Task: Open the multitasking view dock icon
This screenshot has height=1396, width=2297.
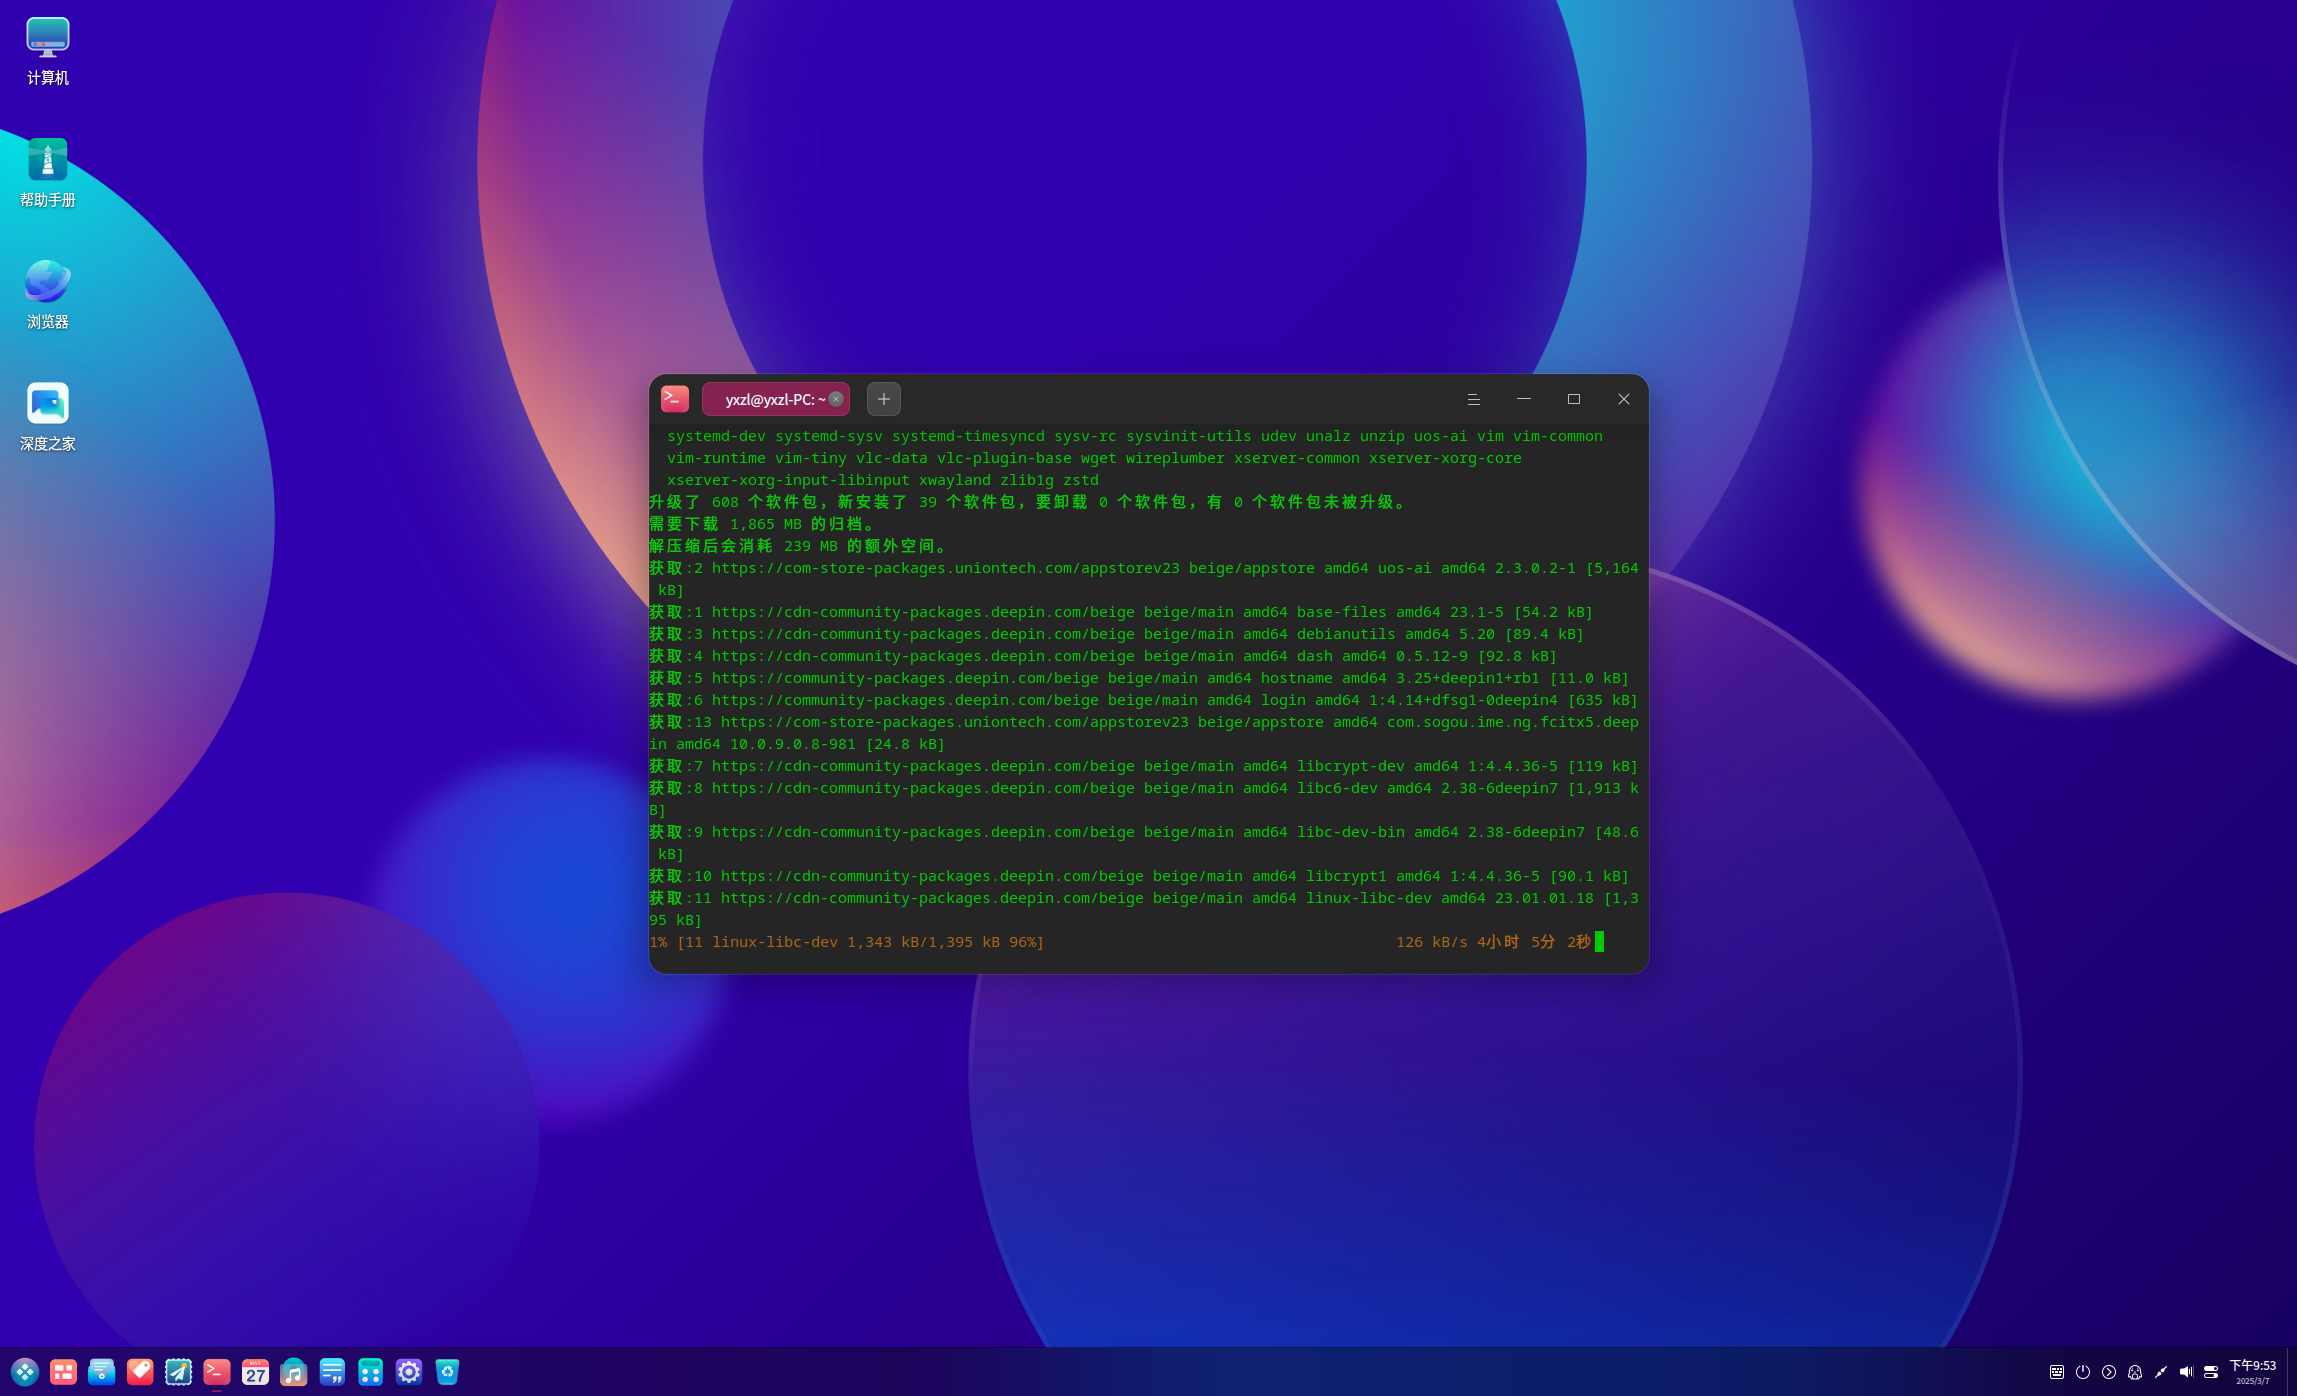Action: coord(63,1372)
